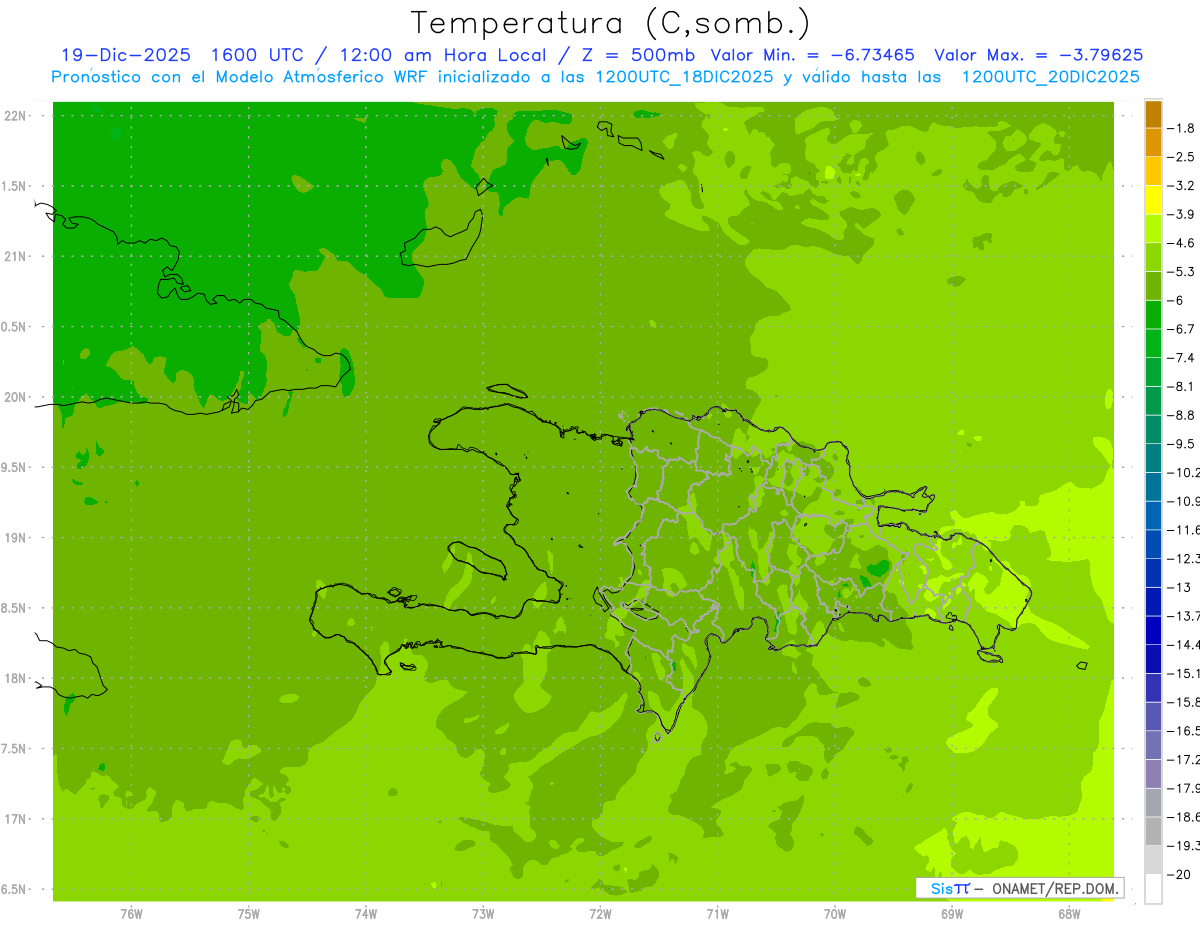This screenshot has height=927, width=1200.
Task: Click the '70W' longitude axis label
Action: (x=835, y=914)
